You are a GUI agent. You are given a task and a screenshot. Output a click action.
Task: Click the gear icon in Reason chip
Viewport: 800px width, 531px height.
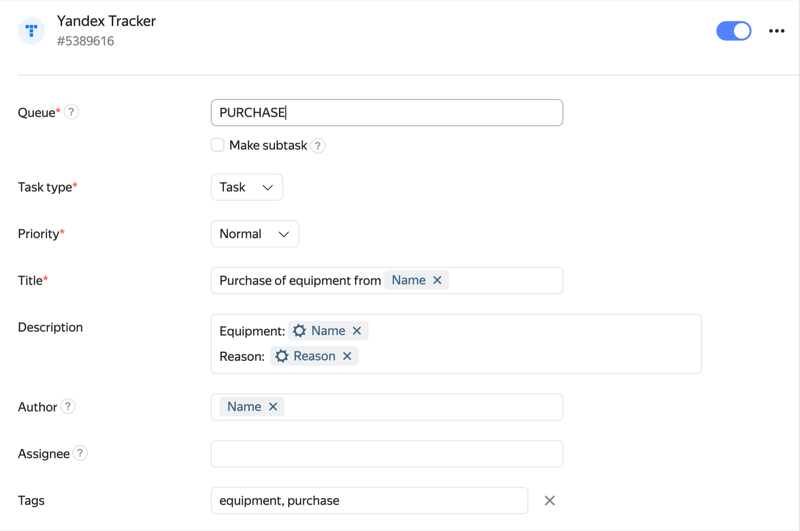pyautogui.click(x=282, y=357)
